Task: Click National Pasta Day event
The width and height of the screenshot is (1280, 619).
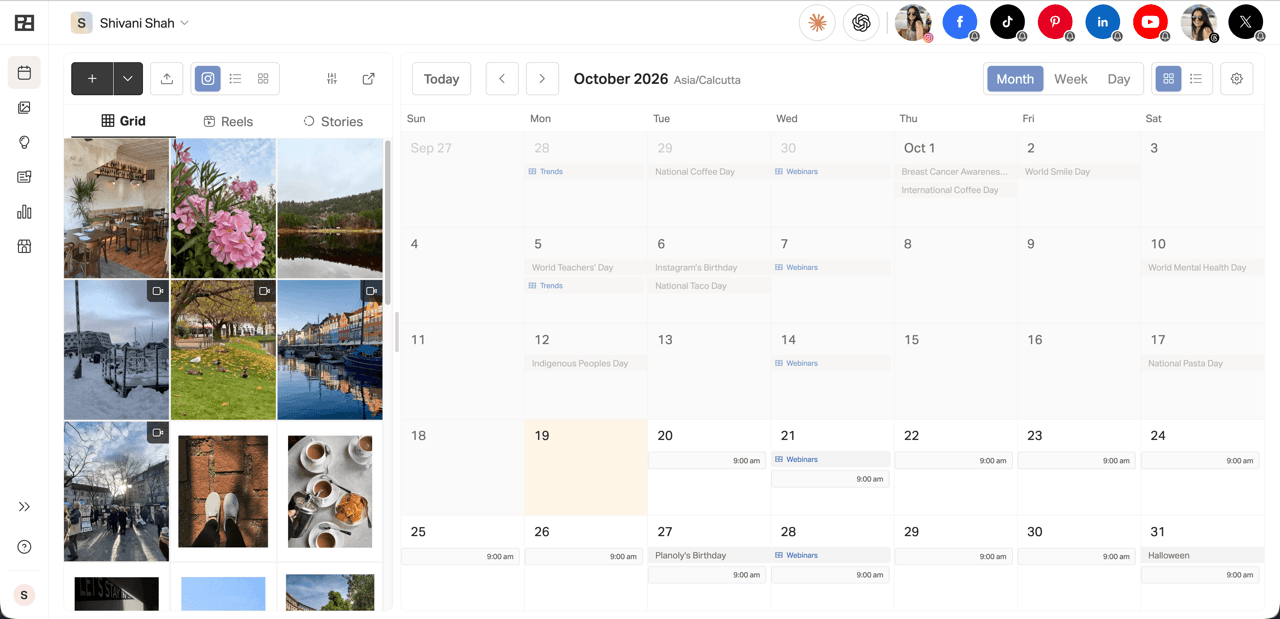Action: (1202, 364)
